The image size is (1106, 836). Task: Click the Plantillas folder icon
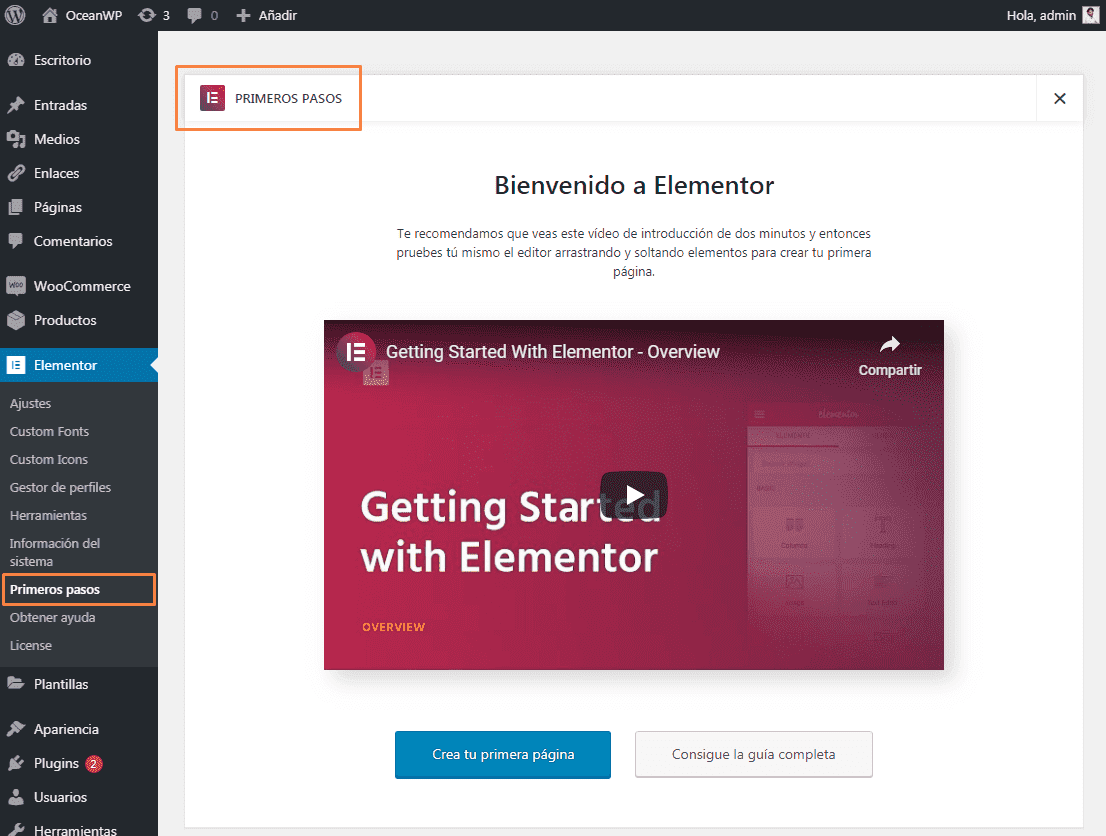16,683
